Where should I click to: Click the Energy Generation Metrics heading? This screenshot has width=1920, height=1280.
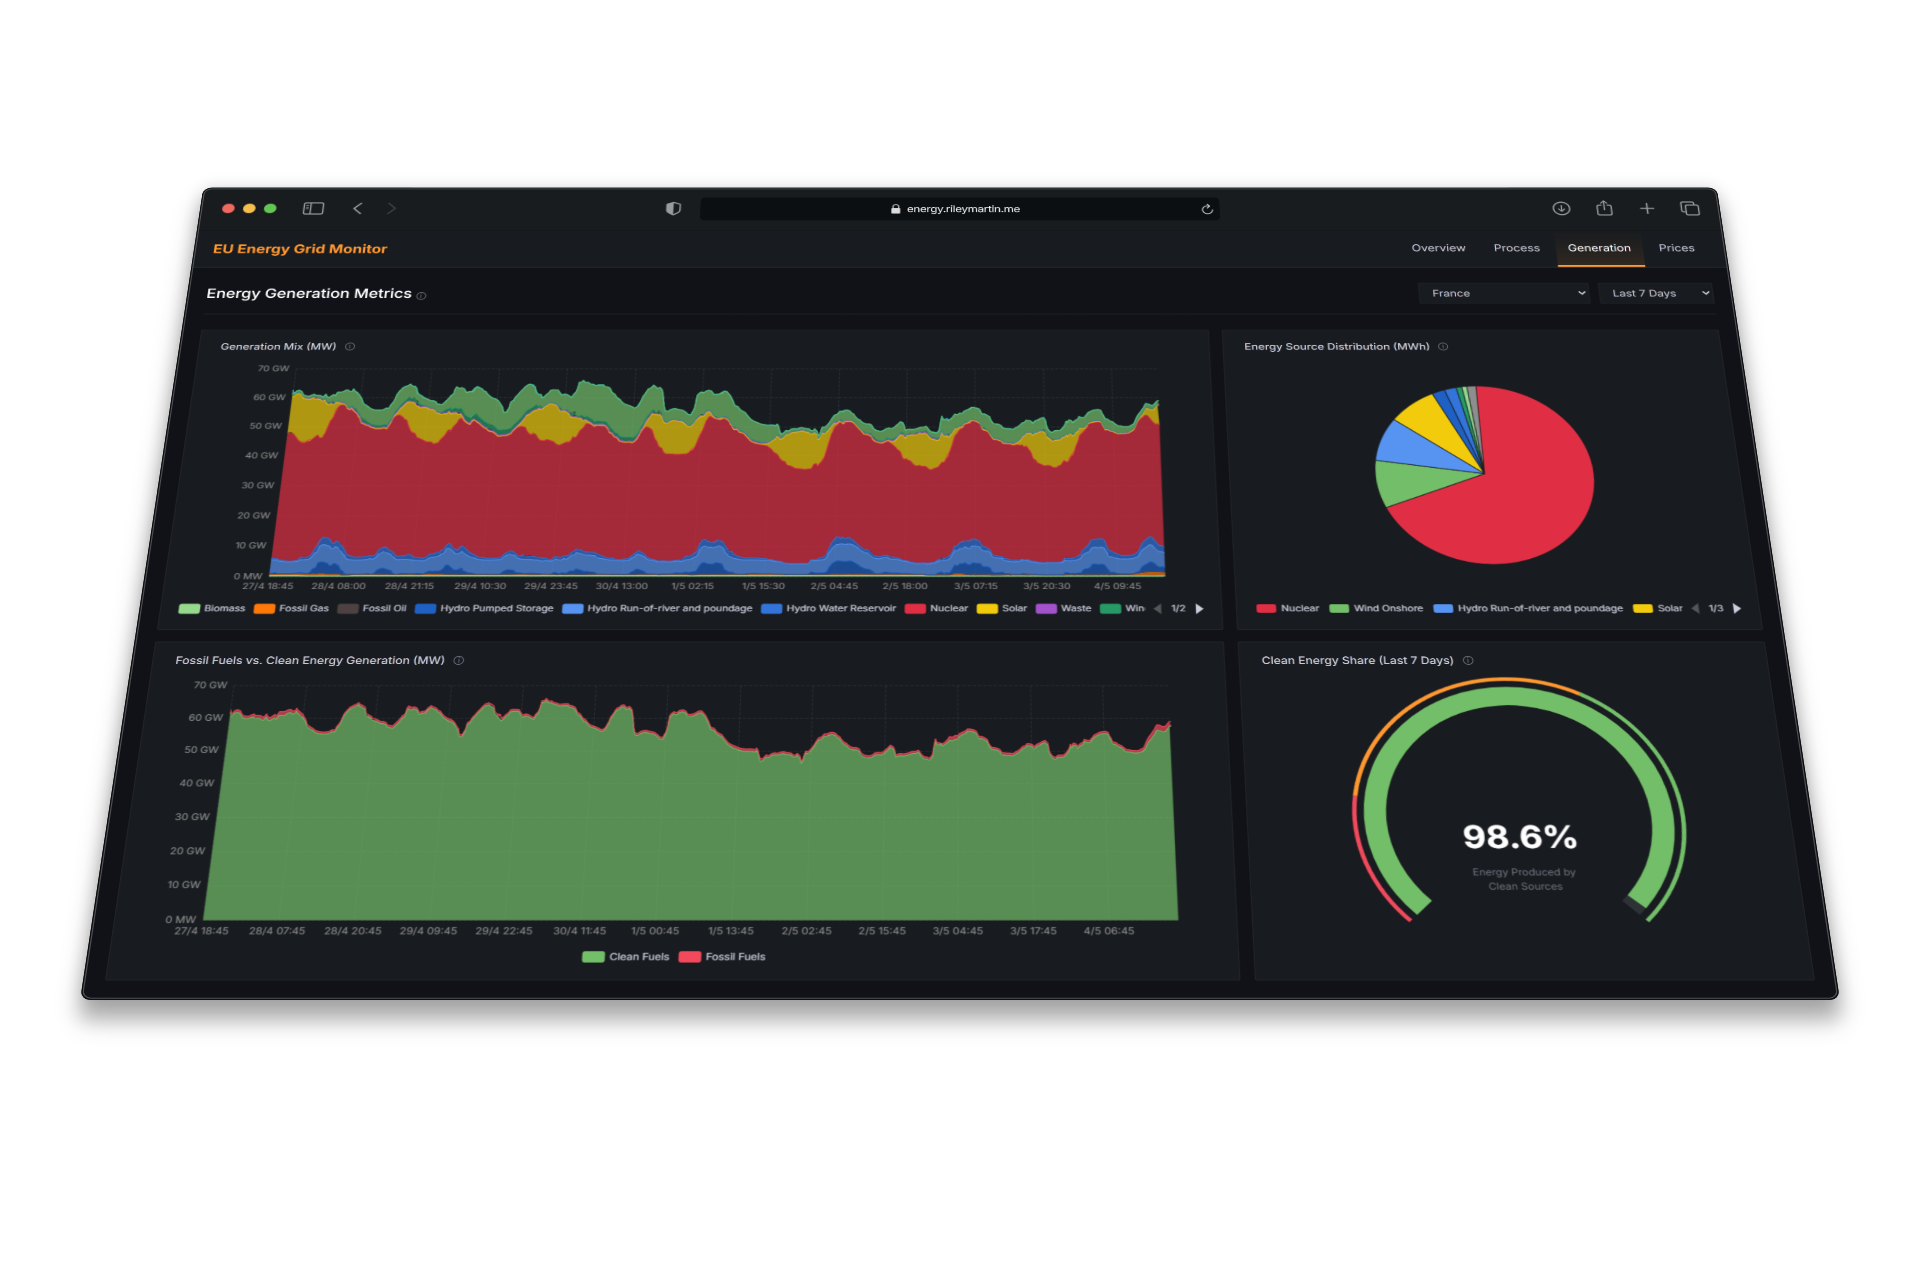point(309,294)
